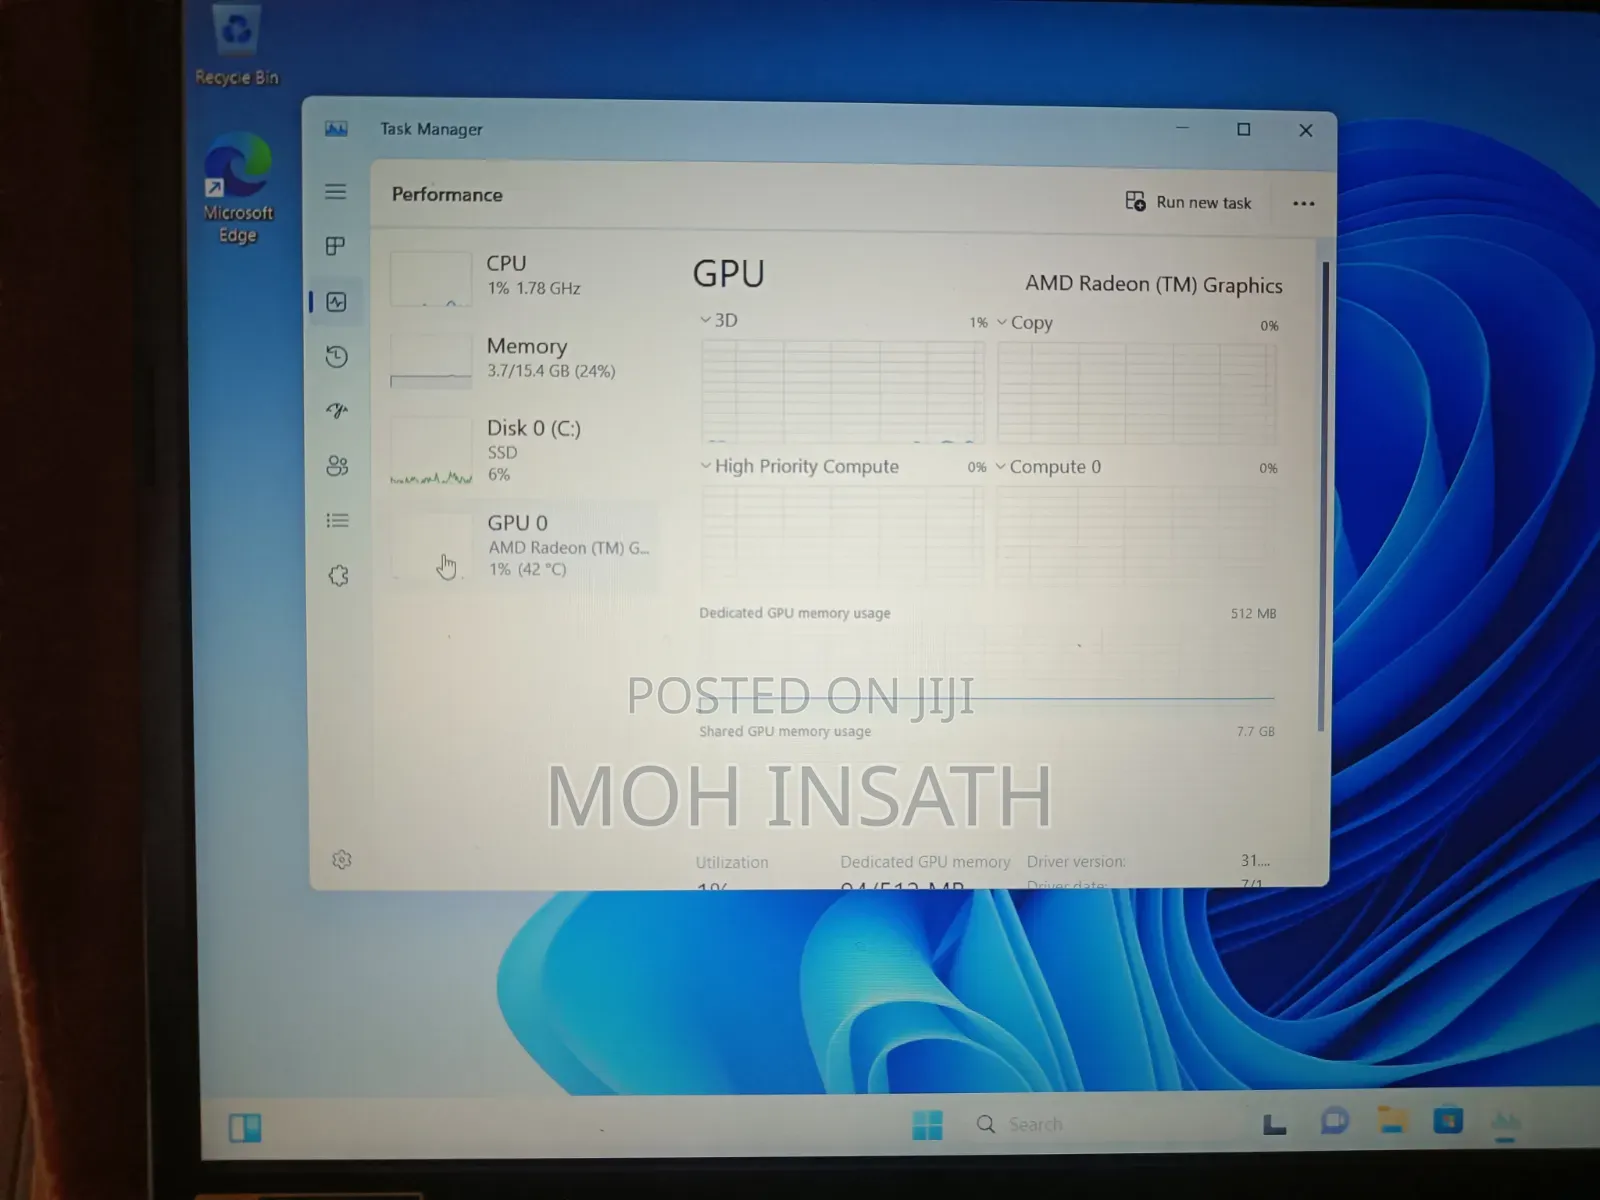Viewport: 1600px width, 1200px height.
Task: Click the 3D utilization graph
Action: (x=843, y=391)
